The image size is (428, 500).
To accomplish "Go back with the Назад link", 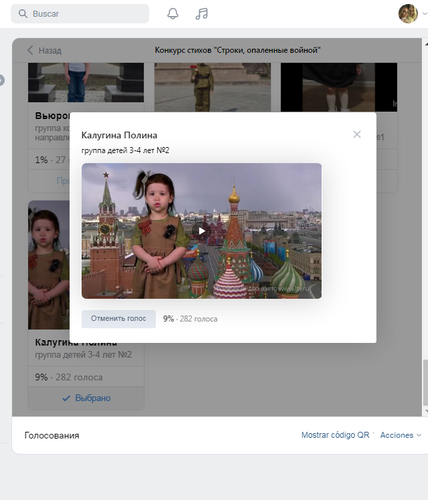I will click(x=44, y=50).
